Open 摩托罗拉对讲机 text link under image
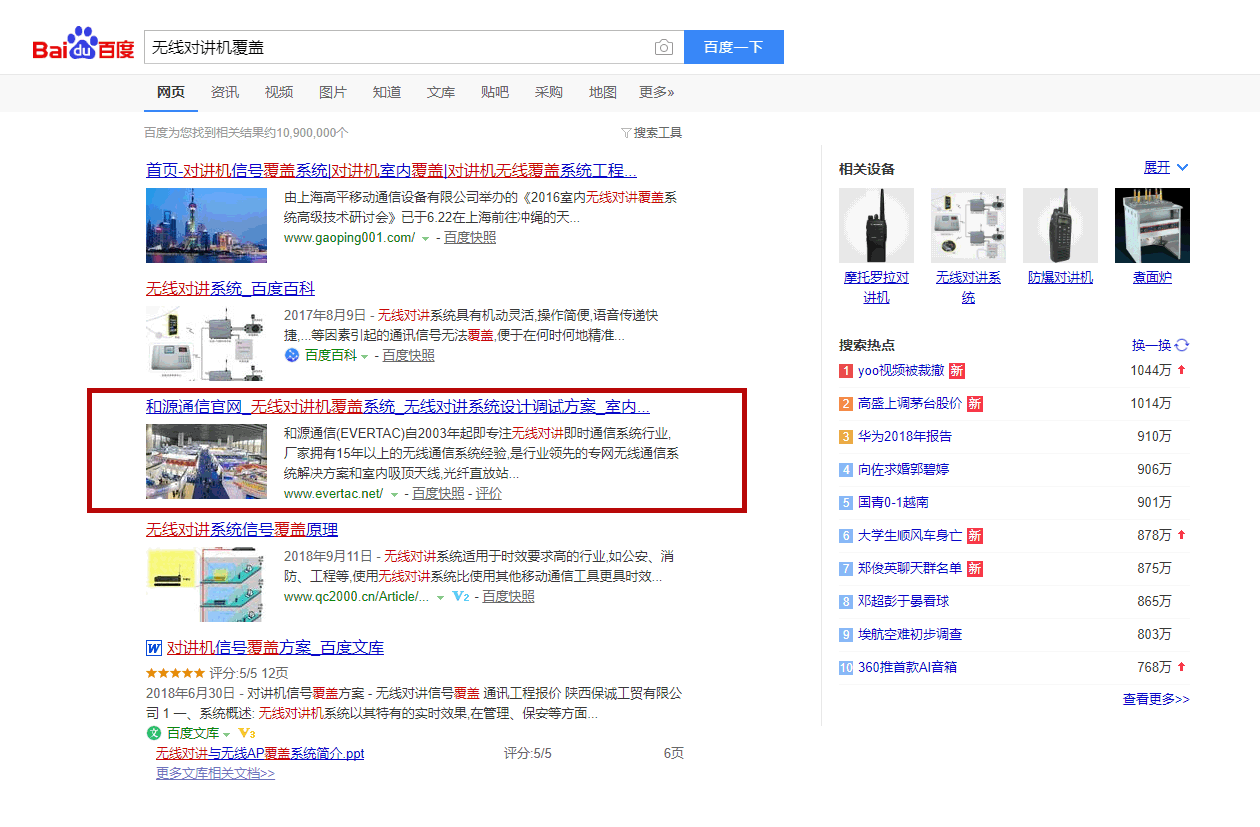The image size is (1260, 827). (876, 287)
